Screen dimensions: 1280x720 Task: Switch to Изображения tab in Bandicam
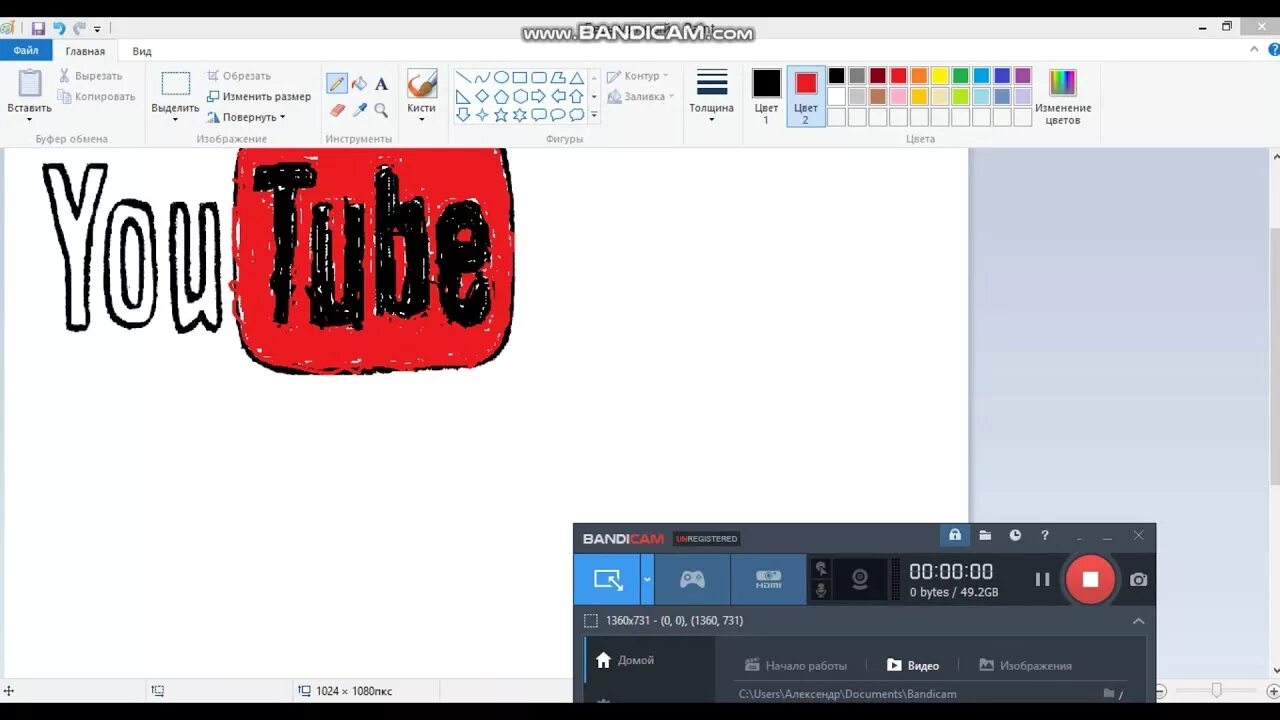(x=1025, y=665)
